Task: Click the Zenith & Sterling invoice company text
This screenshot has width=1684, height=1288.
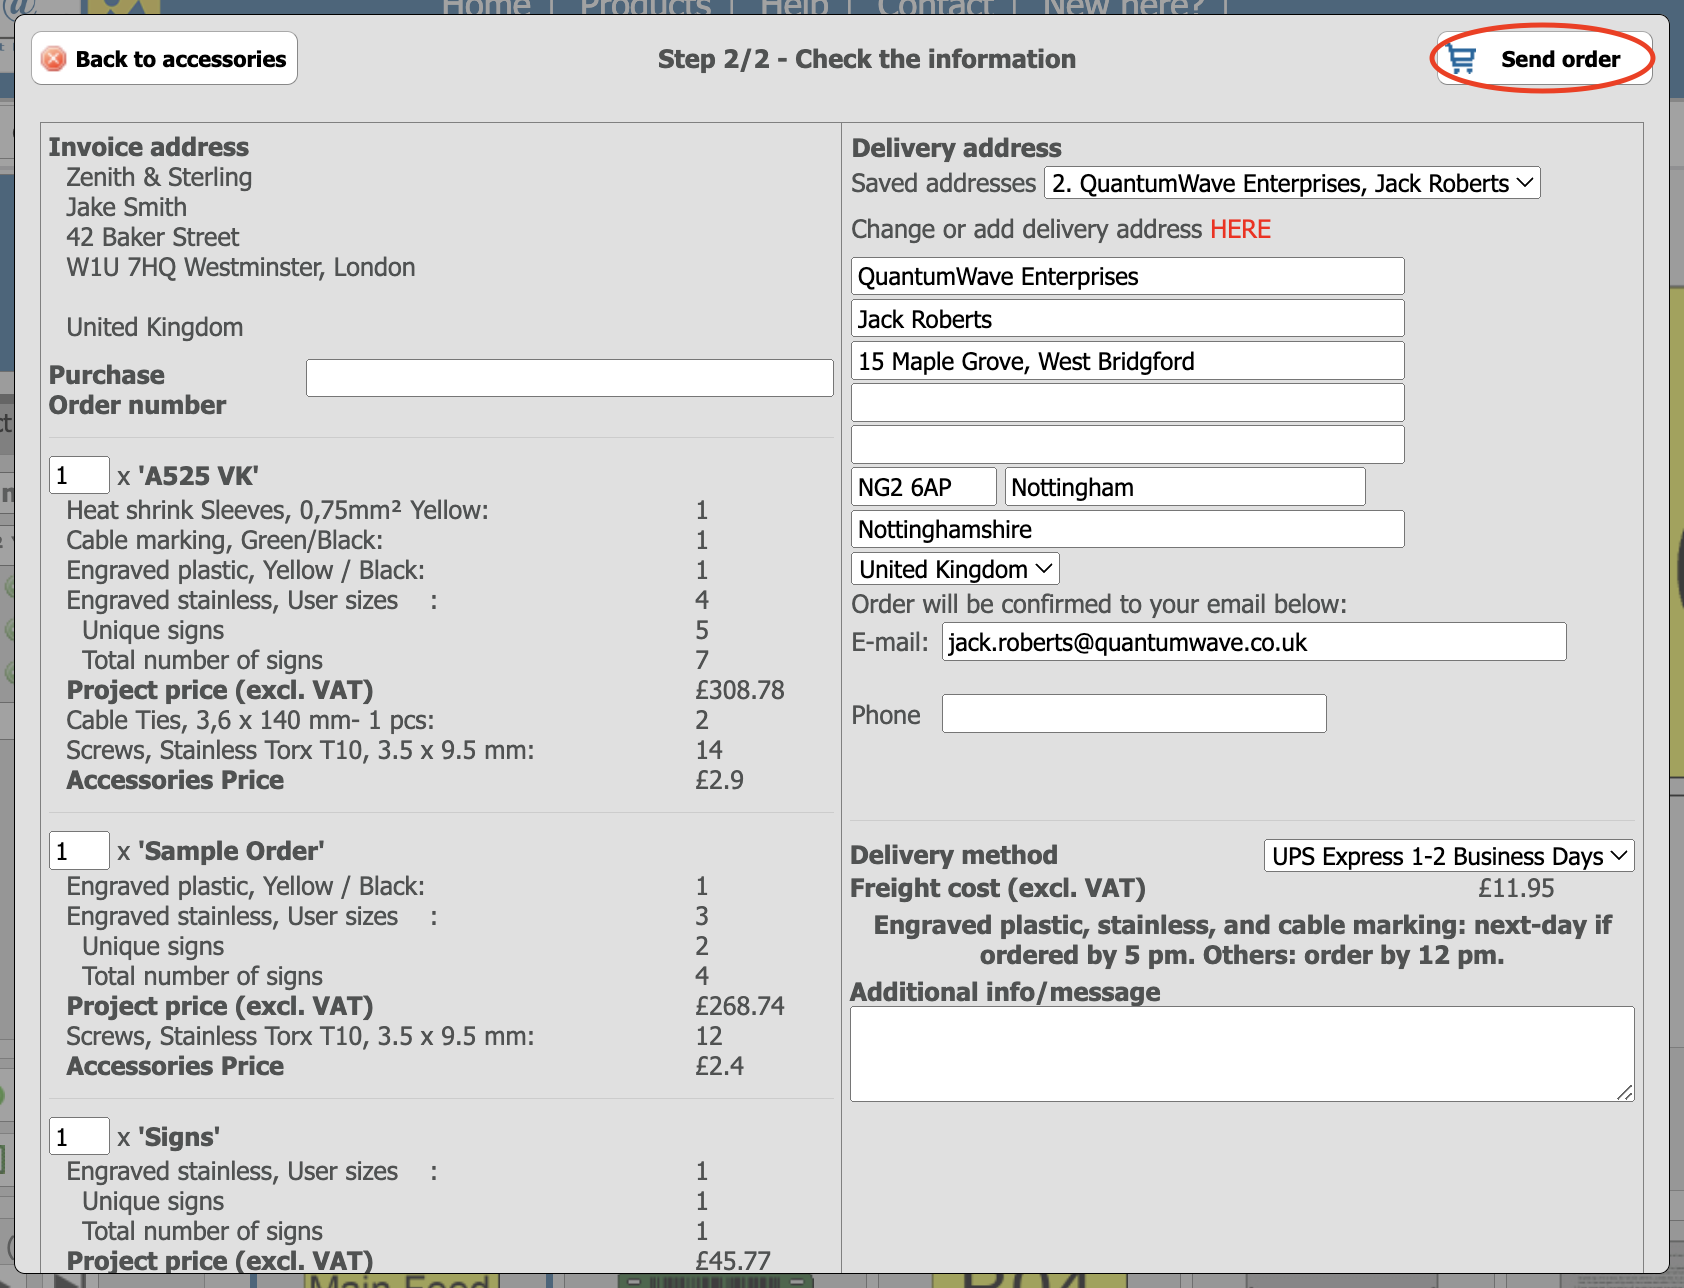Action: (x=159, y=177)
